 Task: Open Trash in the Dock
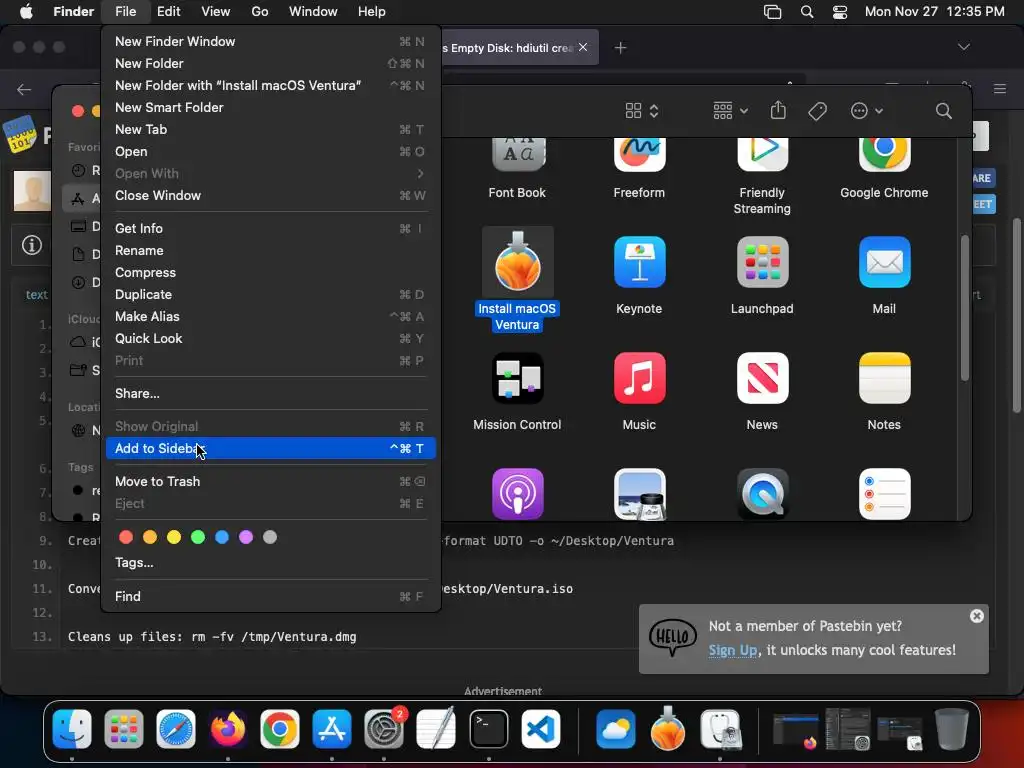pos(952,729)
